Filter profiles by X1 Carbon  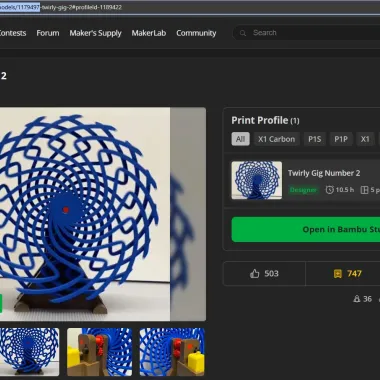pos(277,139)
